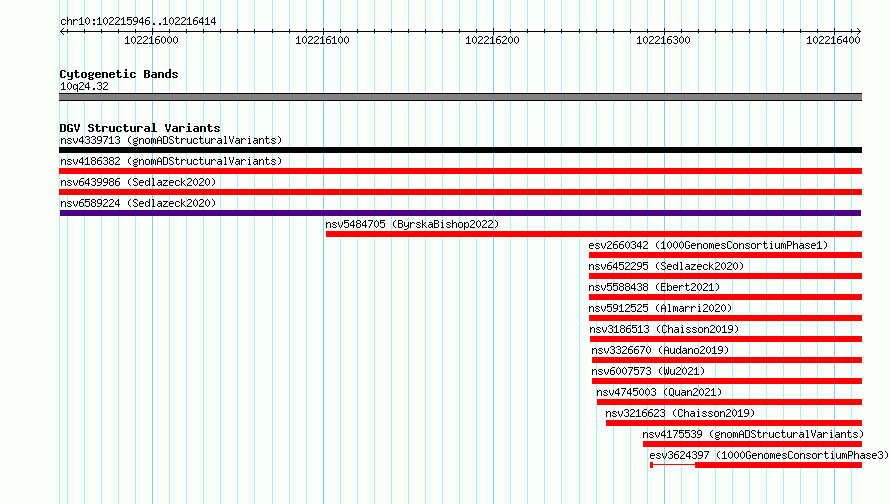This screenshot has width=890, height=504.
Task: Select the Cytogenetic Bands track title
Action: click(119, 74)
